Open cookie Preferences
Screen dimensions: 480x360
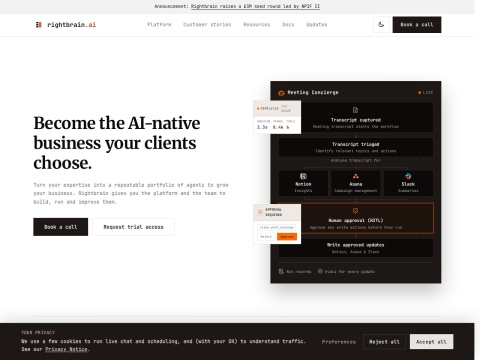(x=339, y=342)
